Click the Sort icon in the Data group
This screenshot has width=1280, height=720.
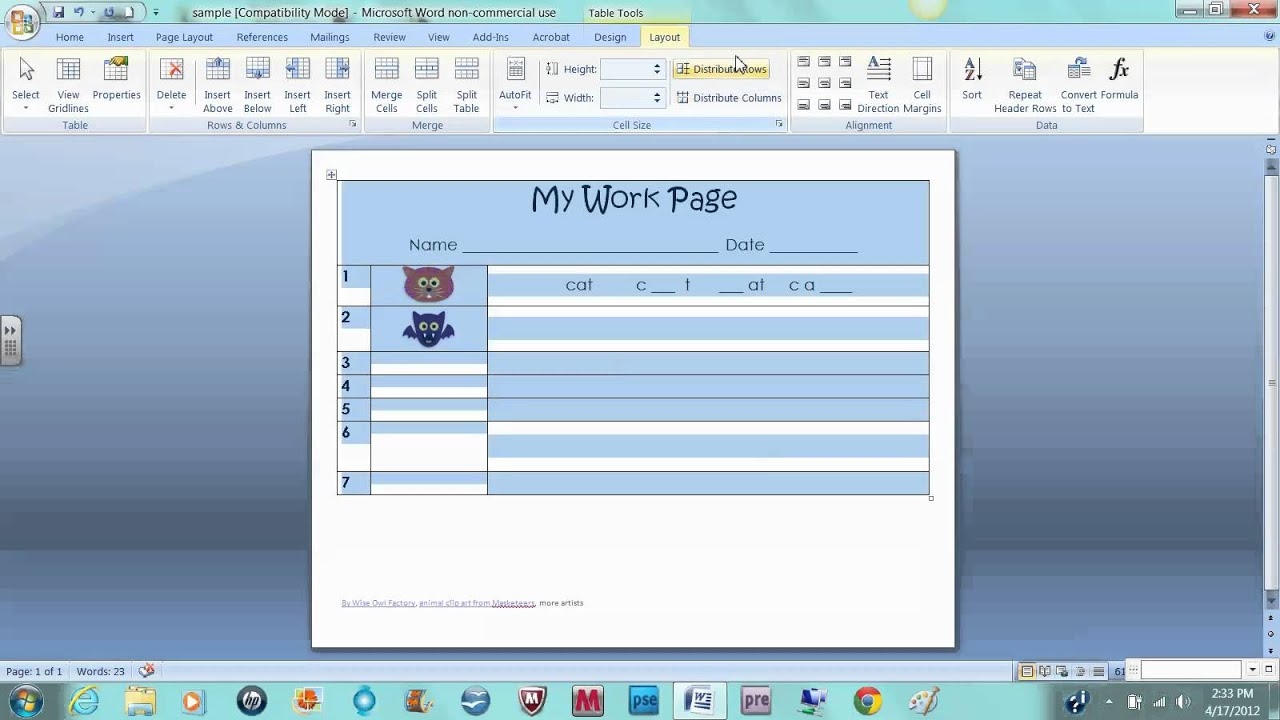coord(971,80)
